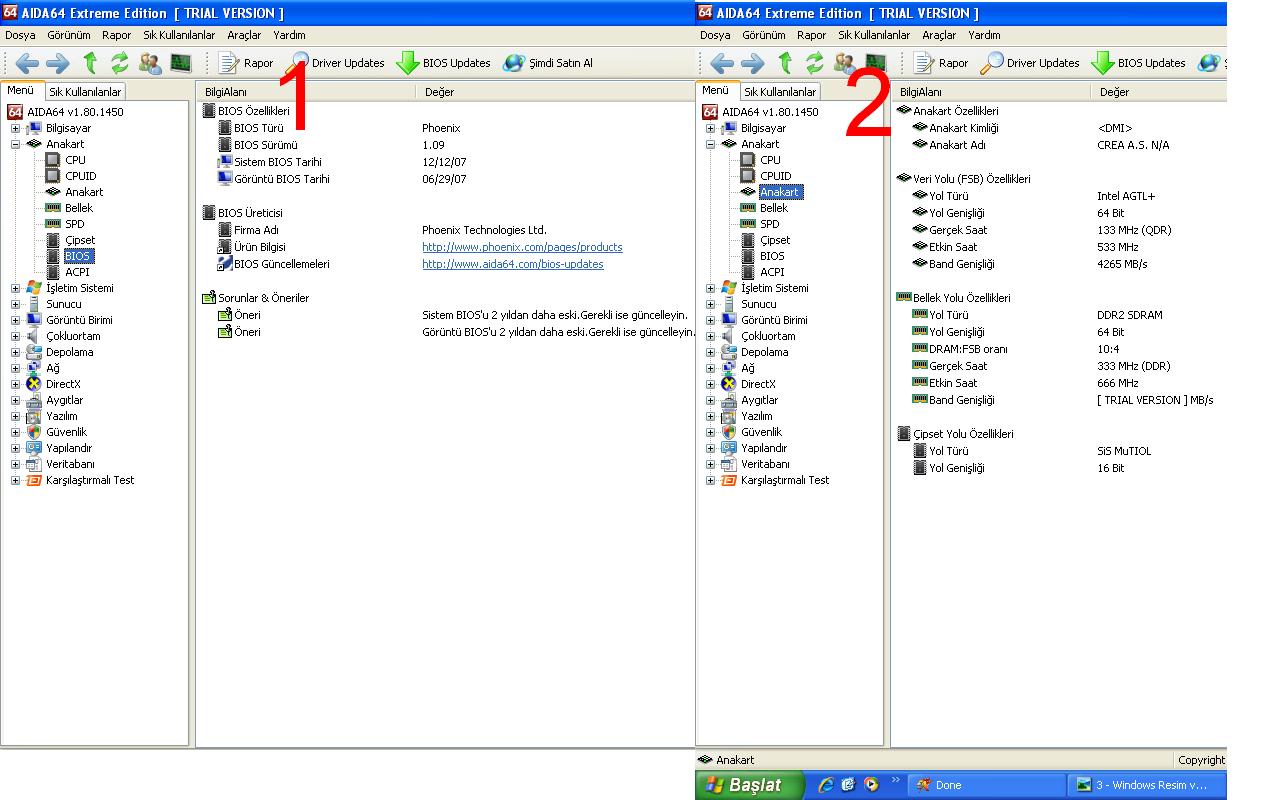Click BIOS Updates in left window toolbar
This screenshot has width=1280, height=800.
[x=444, y=63]
